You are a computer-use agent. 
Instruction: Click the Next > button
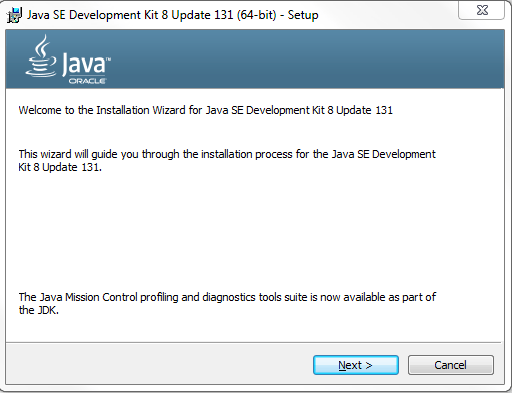[356, 365]
